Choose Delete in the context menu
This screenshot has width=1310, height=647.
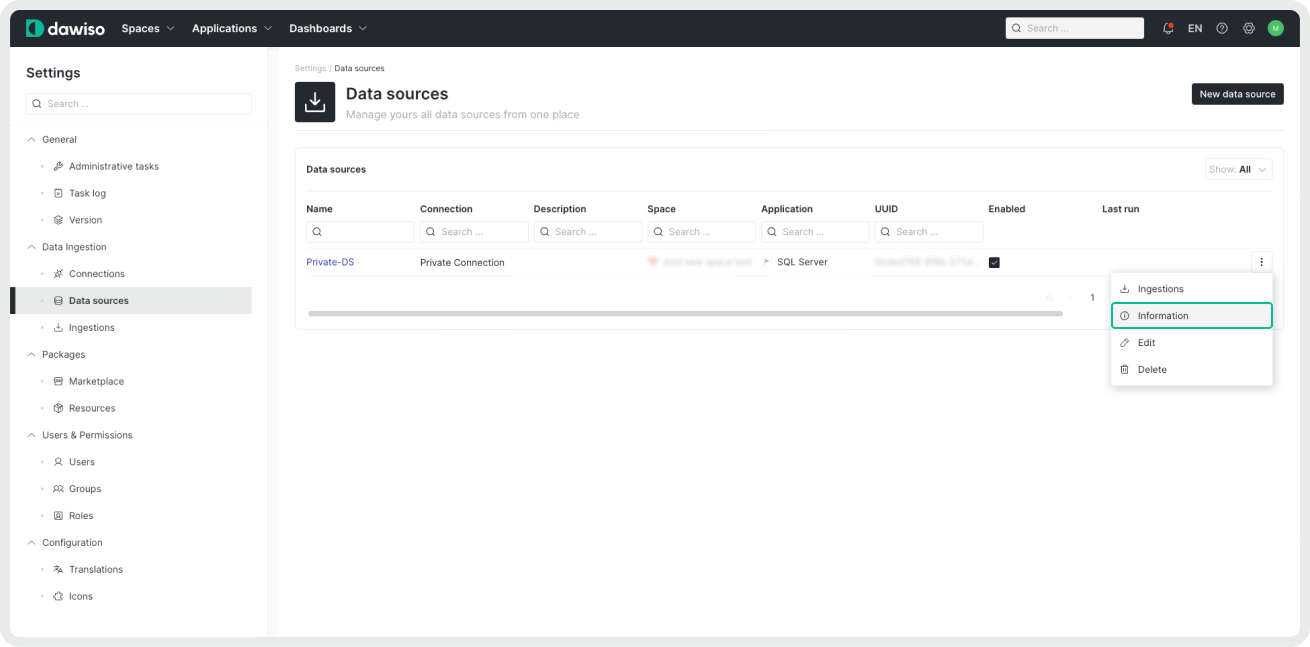coord(1152,369)
